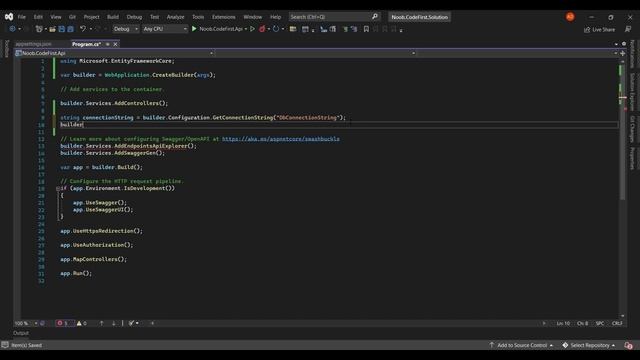Open the Debug configuration dropdown
640x360 pixels.
pos(125,29)
